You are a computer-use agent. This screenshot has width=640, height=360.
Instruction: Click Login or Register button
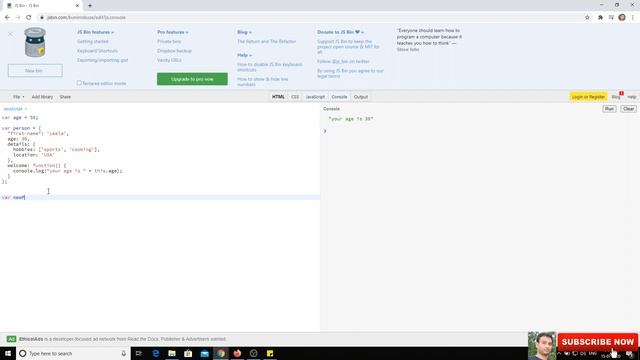tap(588, 97)
